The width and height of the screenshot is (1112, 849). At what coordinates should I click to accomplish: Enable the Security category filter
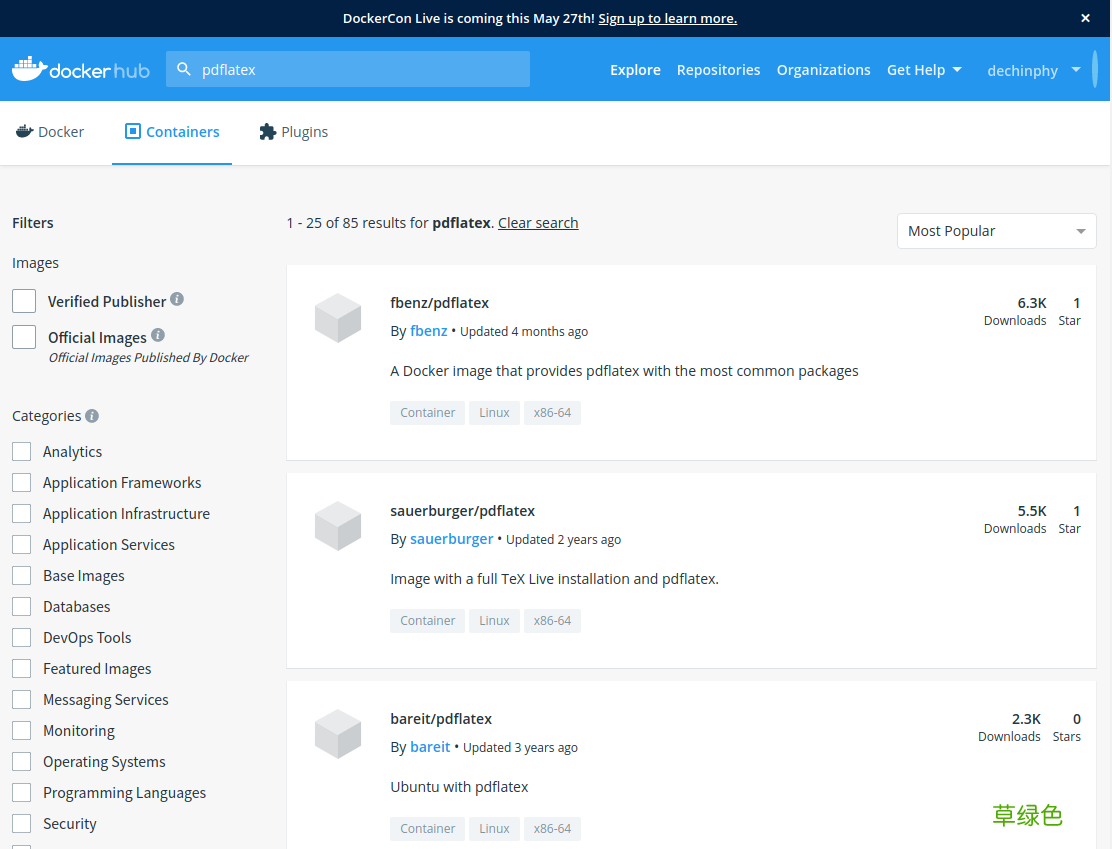[21, 823]
